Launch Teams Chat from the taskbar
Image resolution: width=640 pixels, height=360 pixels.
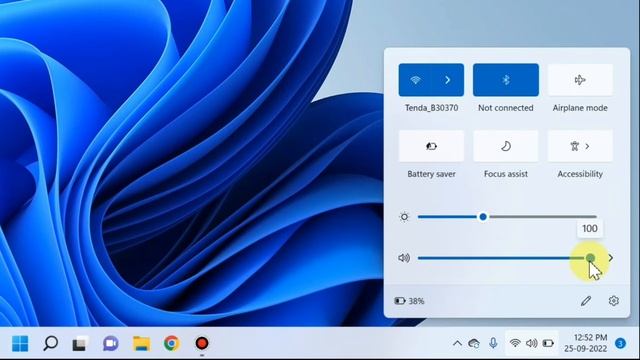(111, 343)
